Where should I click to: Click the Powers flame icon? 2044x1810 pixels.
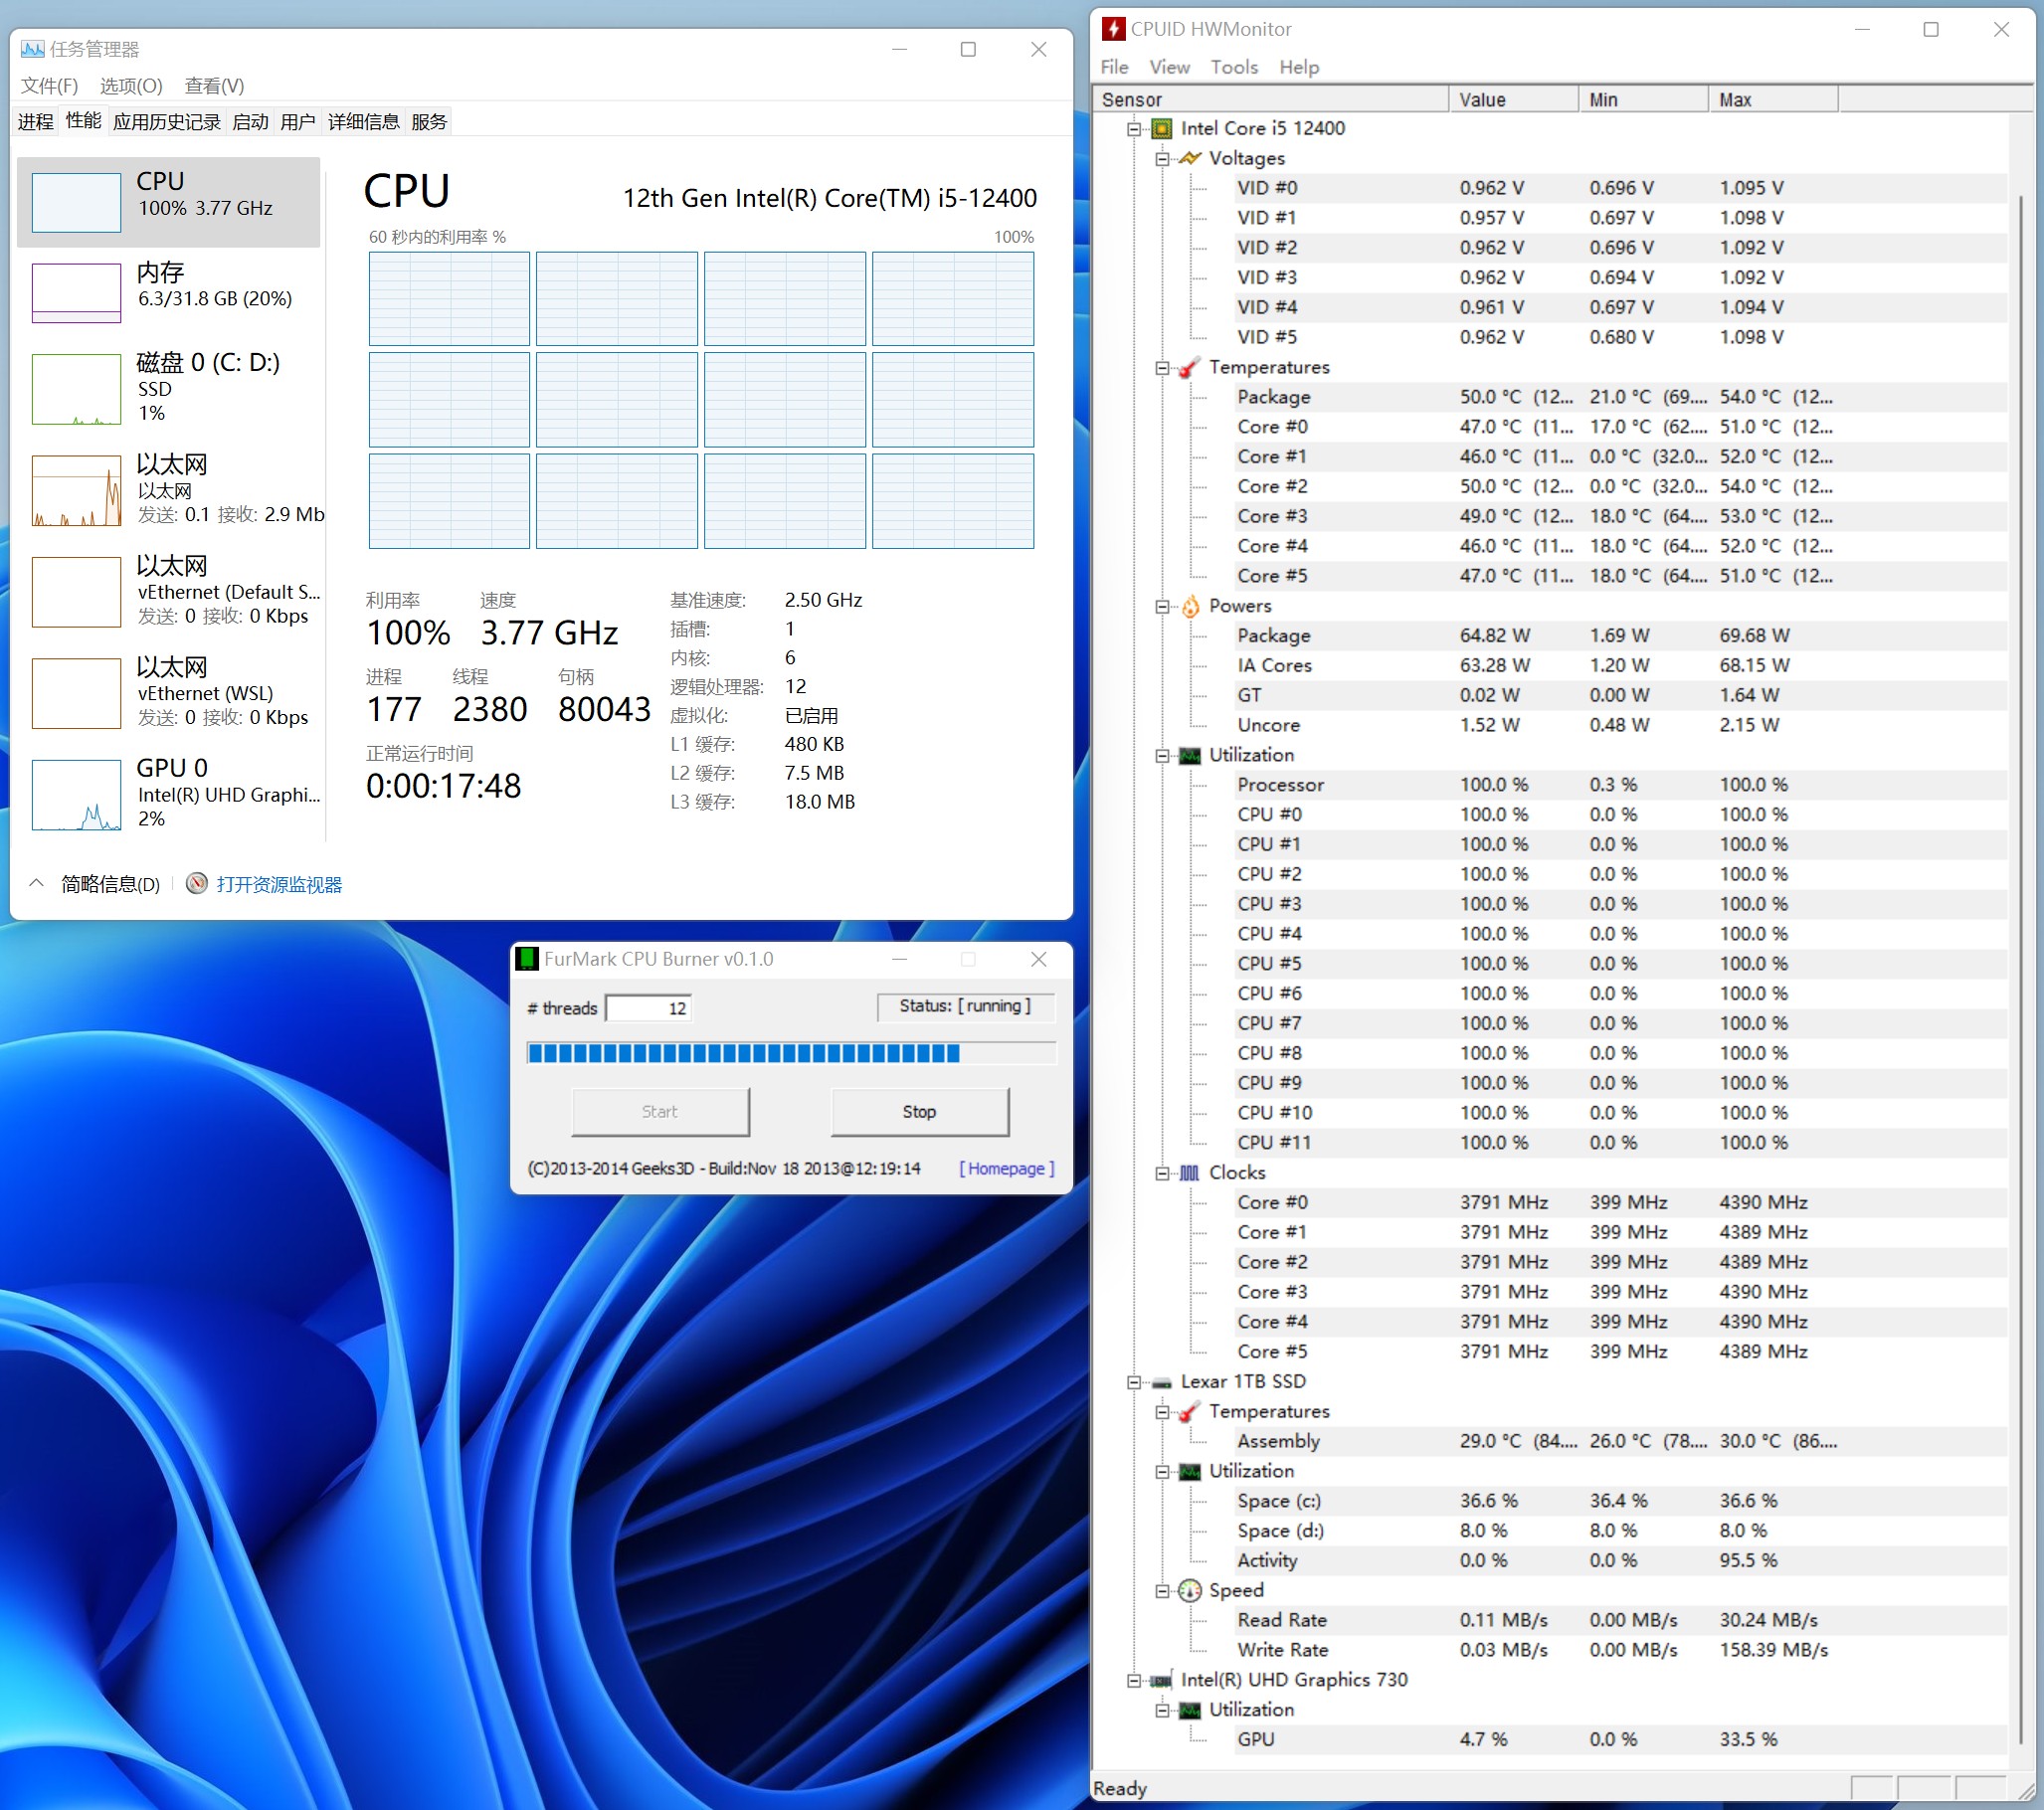click(1190, 606)
